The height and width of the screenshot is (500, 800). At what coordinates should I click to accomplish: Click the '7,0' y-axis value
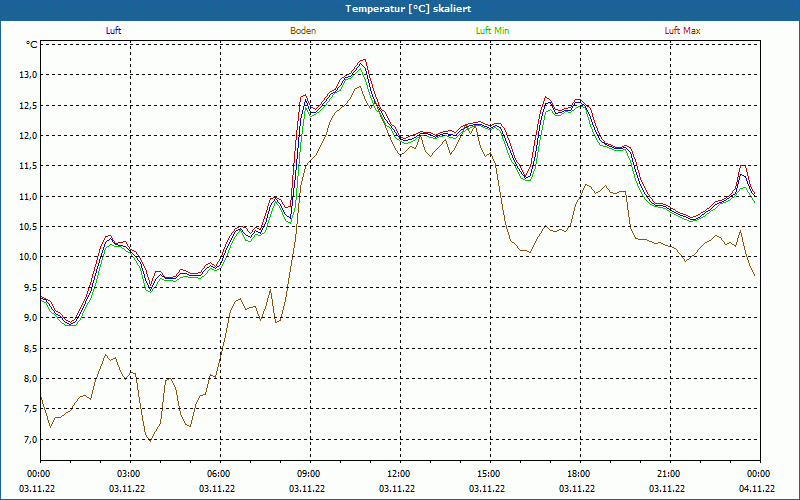click(x=31, y=439)
